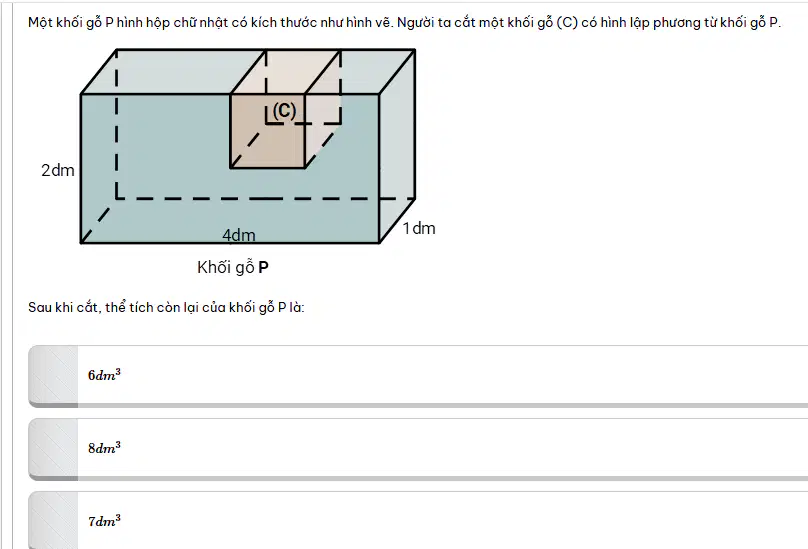Click the gray striped handle beside 6dm³
The width and height of the screenshot is (808, 549).
point(53,376)
